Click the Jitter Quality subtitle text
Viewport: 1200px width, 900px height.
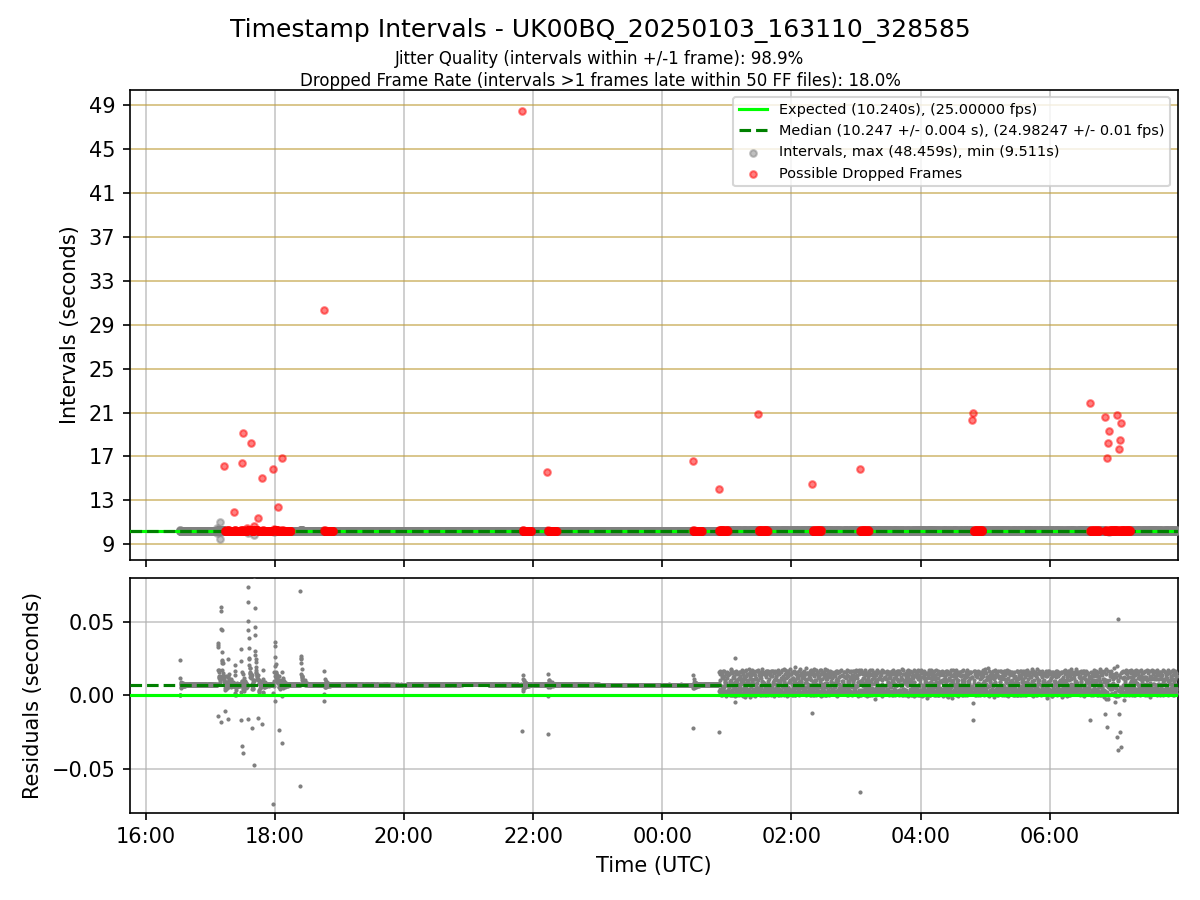(x=599, y=58)
